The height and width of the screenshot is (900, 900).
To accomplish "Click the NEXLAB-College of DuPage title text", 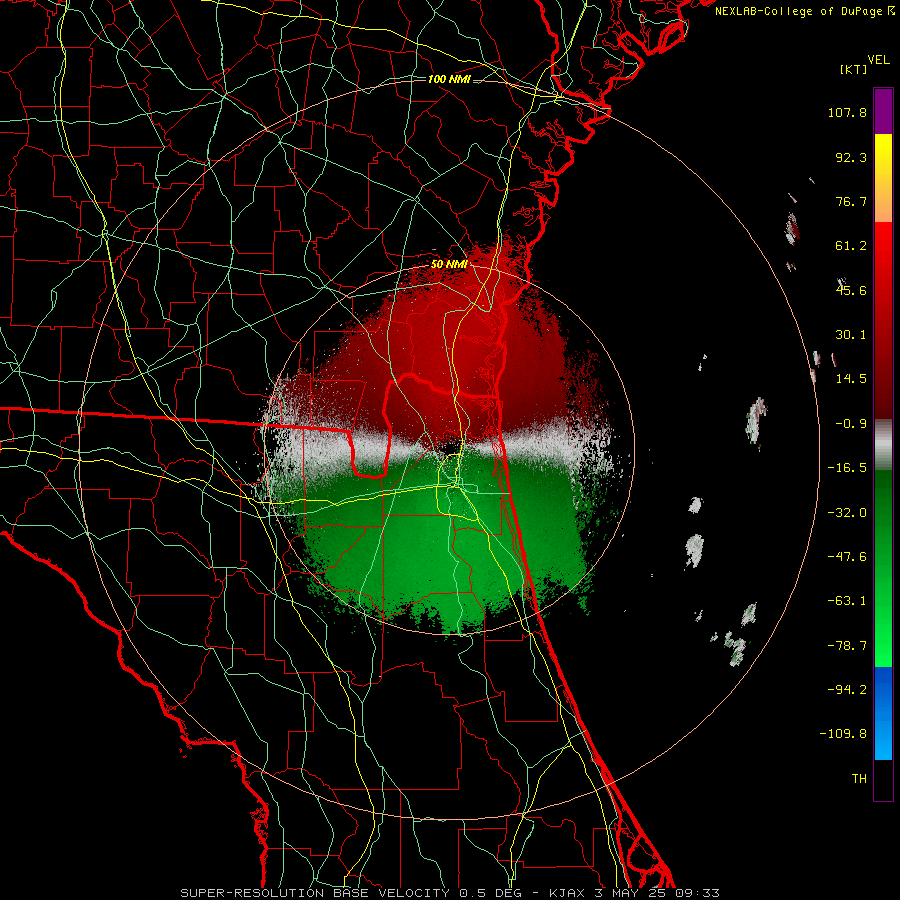I will tap(804, 11).
